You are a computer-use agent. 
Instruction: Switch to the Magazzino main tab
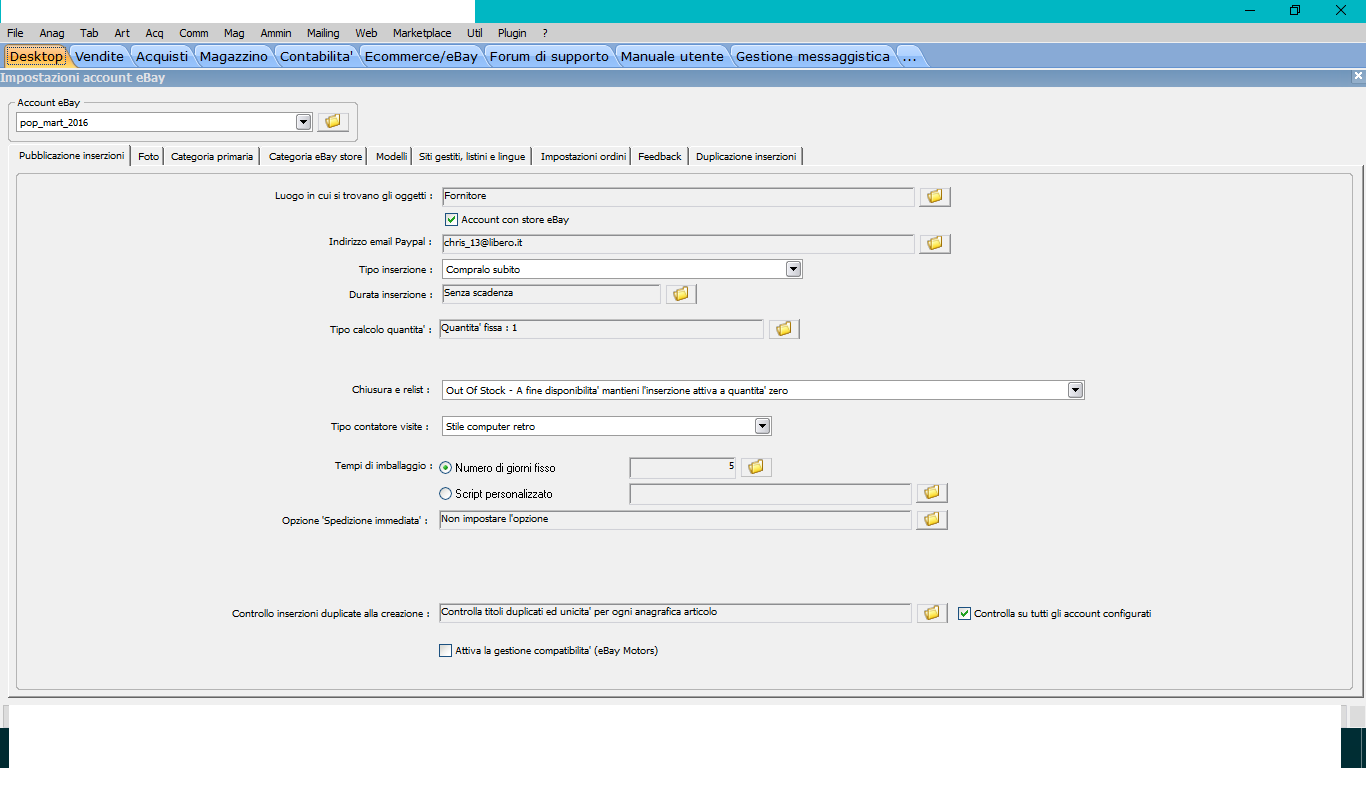(x=234, y=57)
